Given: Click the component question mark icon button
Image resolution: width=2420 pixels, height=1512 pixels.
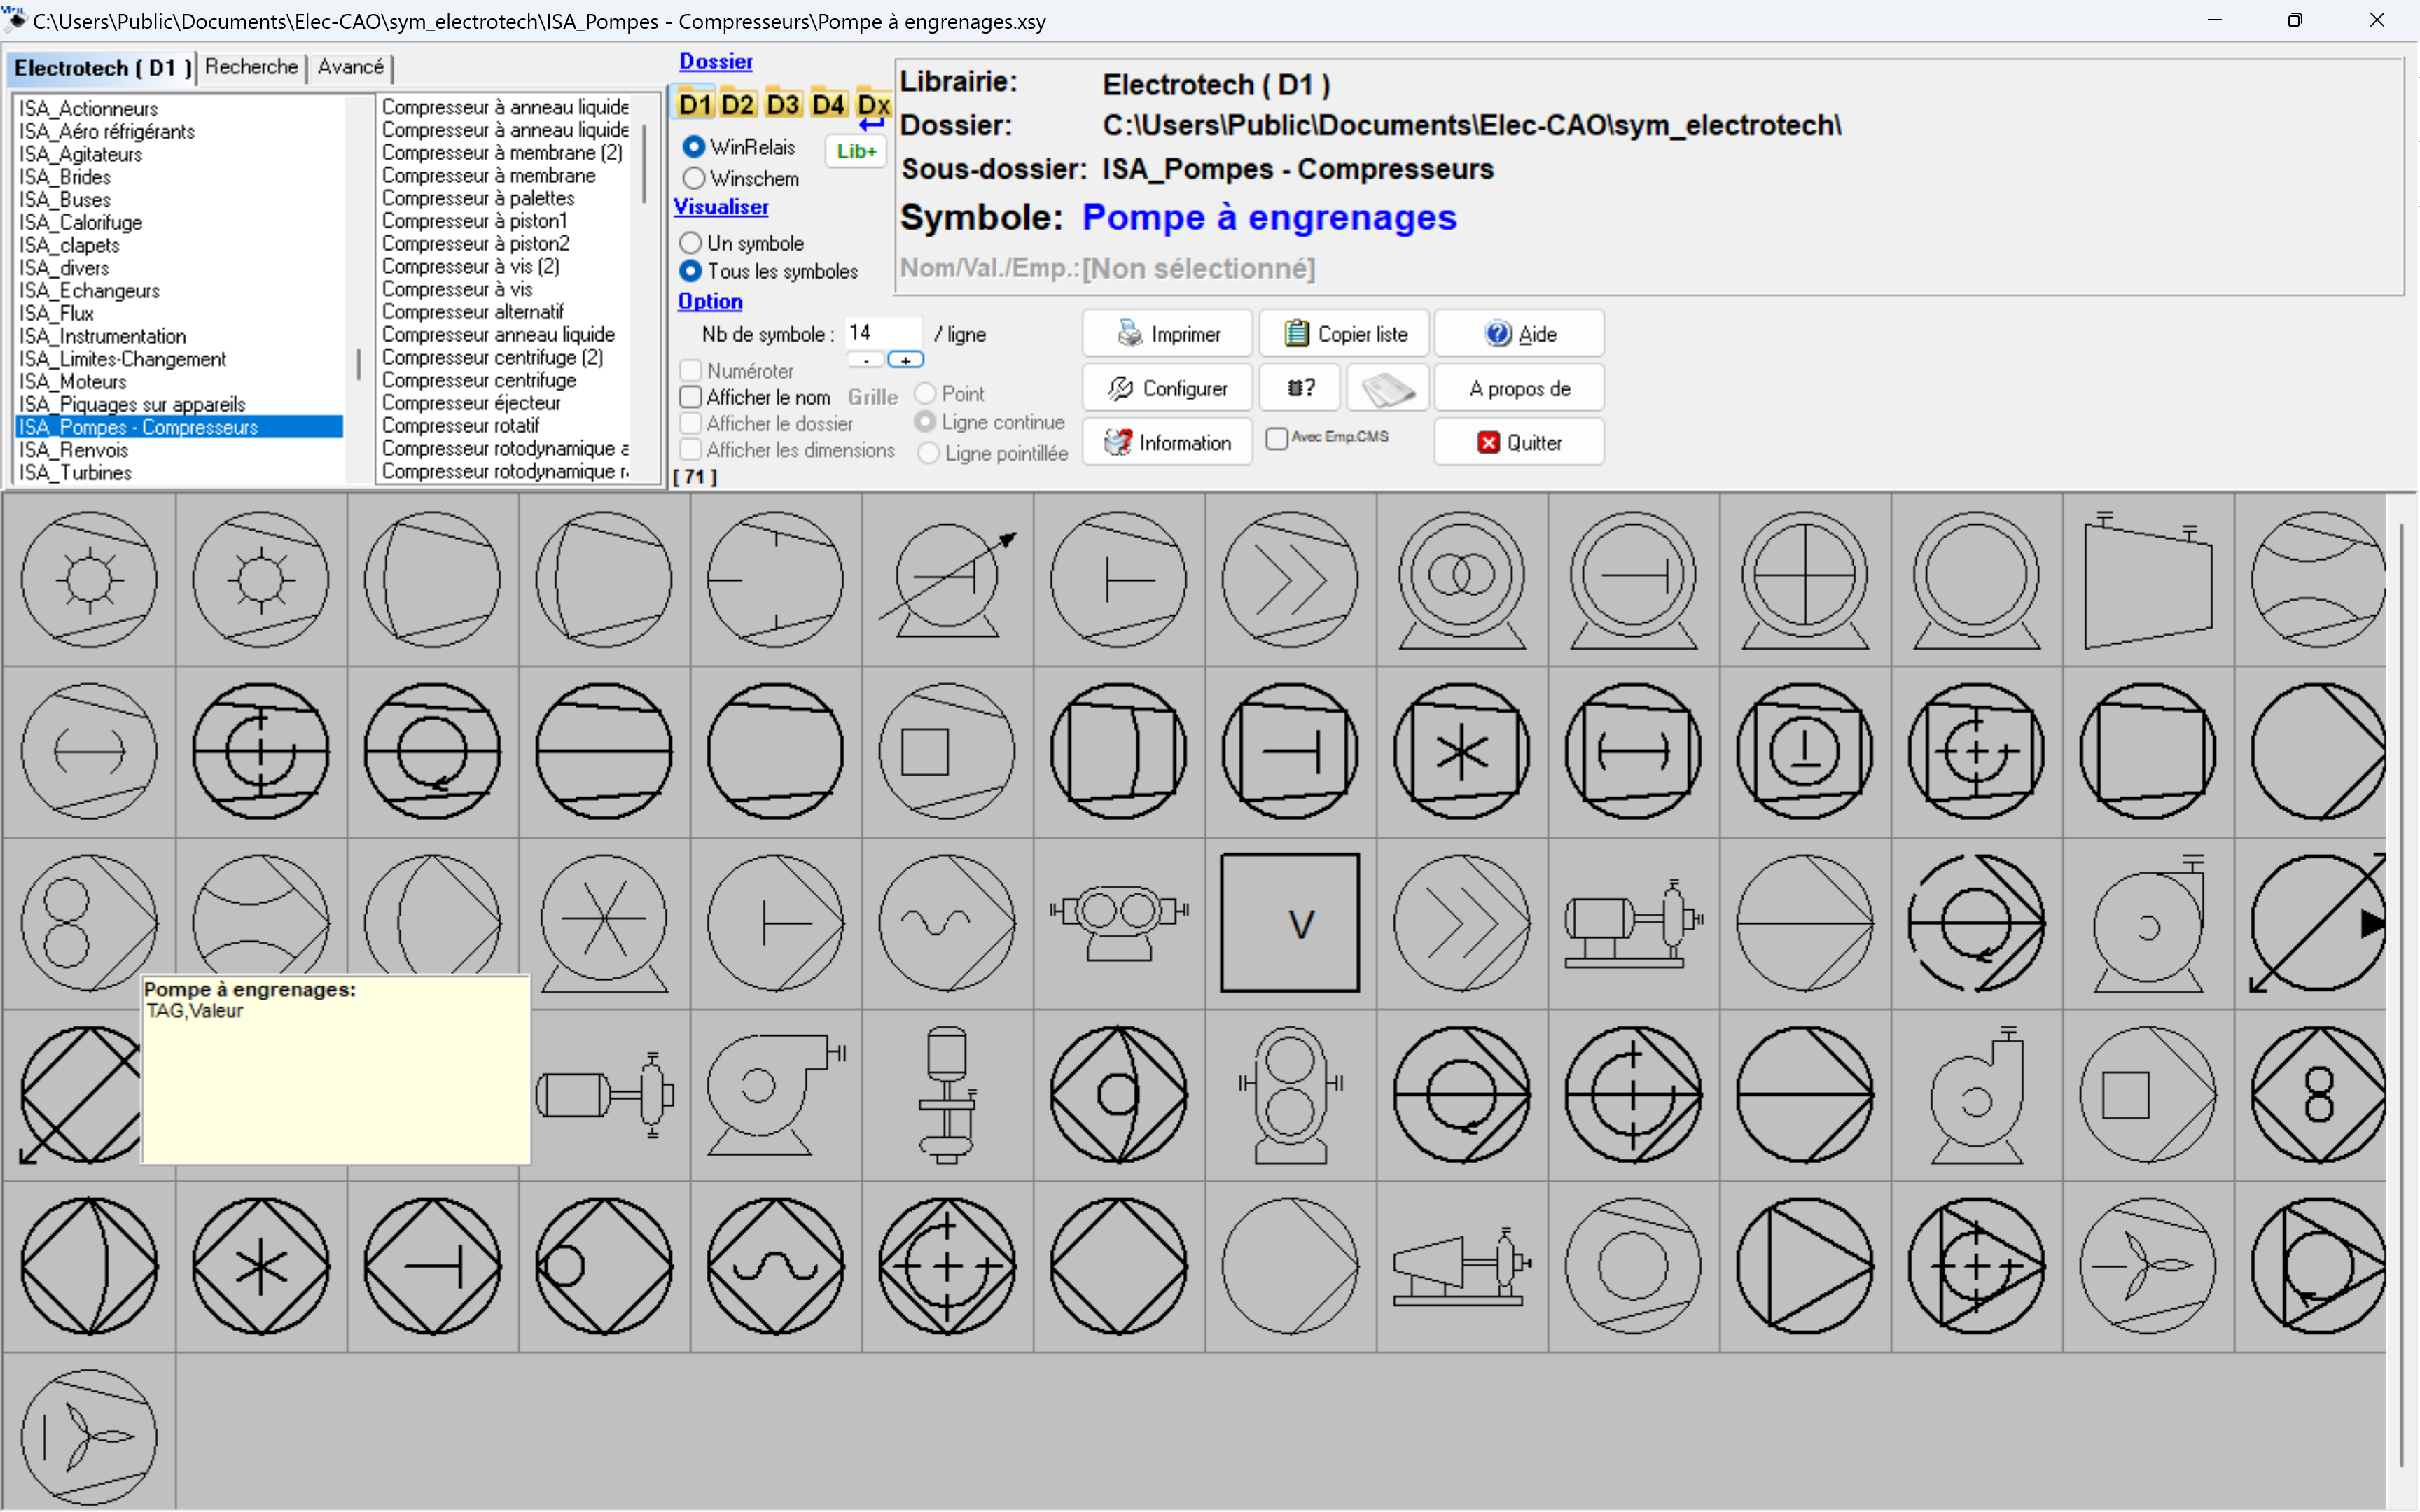Looking at the screenshot, I should point(1300,388).
